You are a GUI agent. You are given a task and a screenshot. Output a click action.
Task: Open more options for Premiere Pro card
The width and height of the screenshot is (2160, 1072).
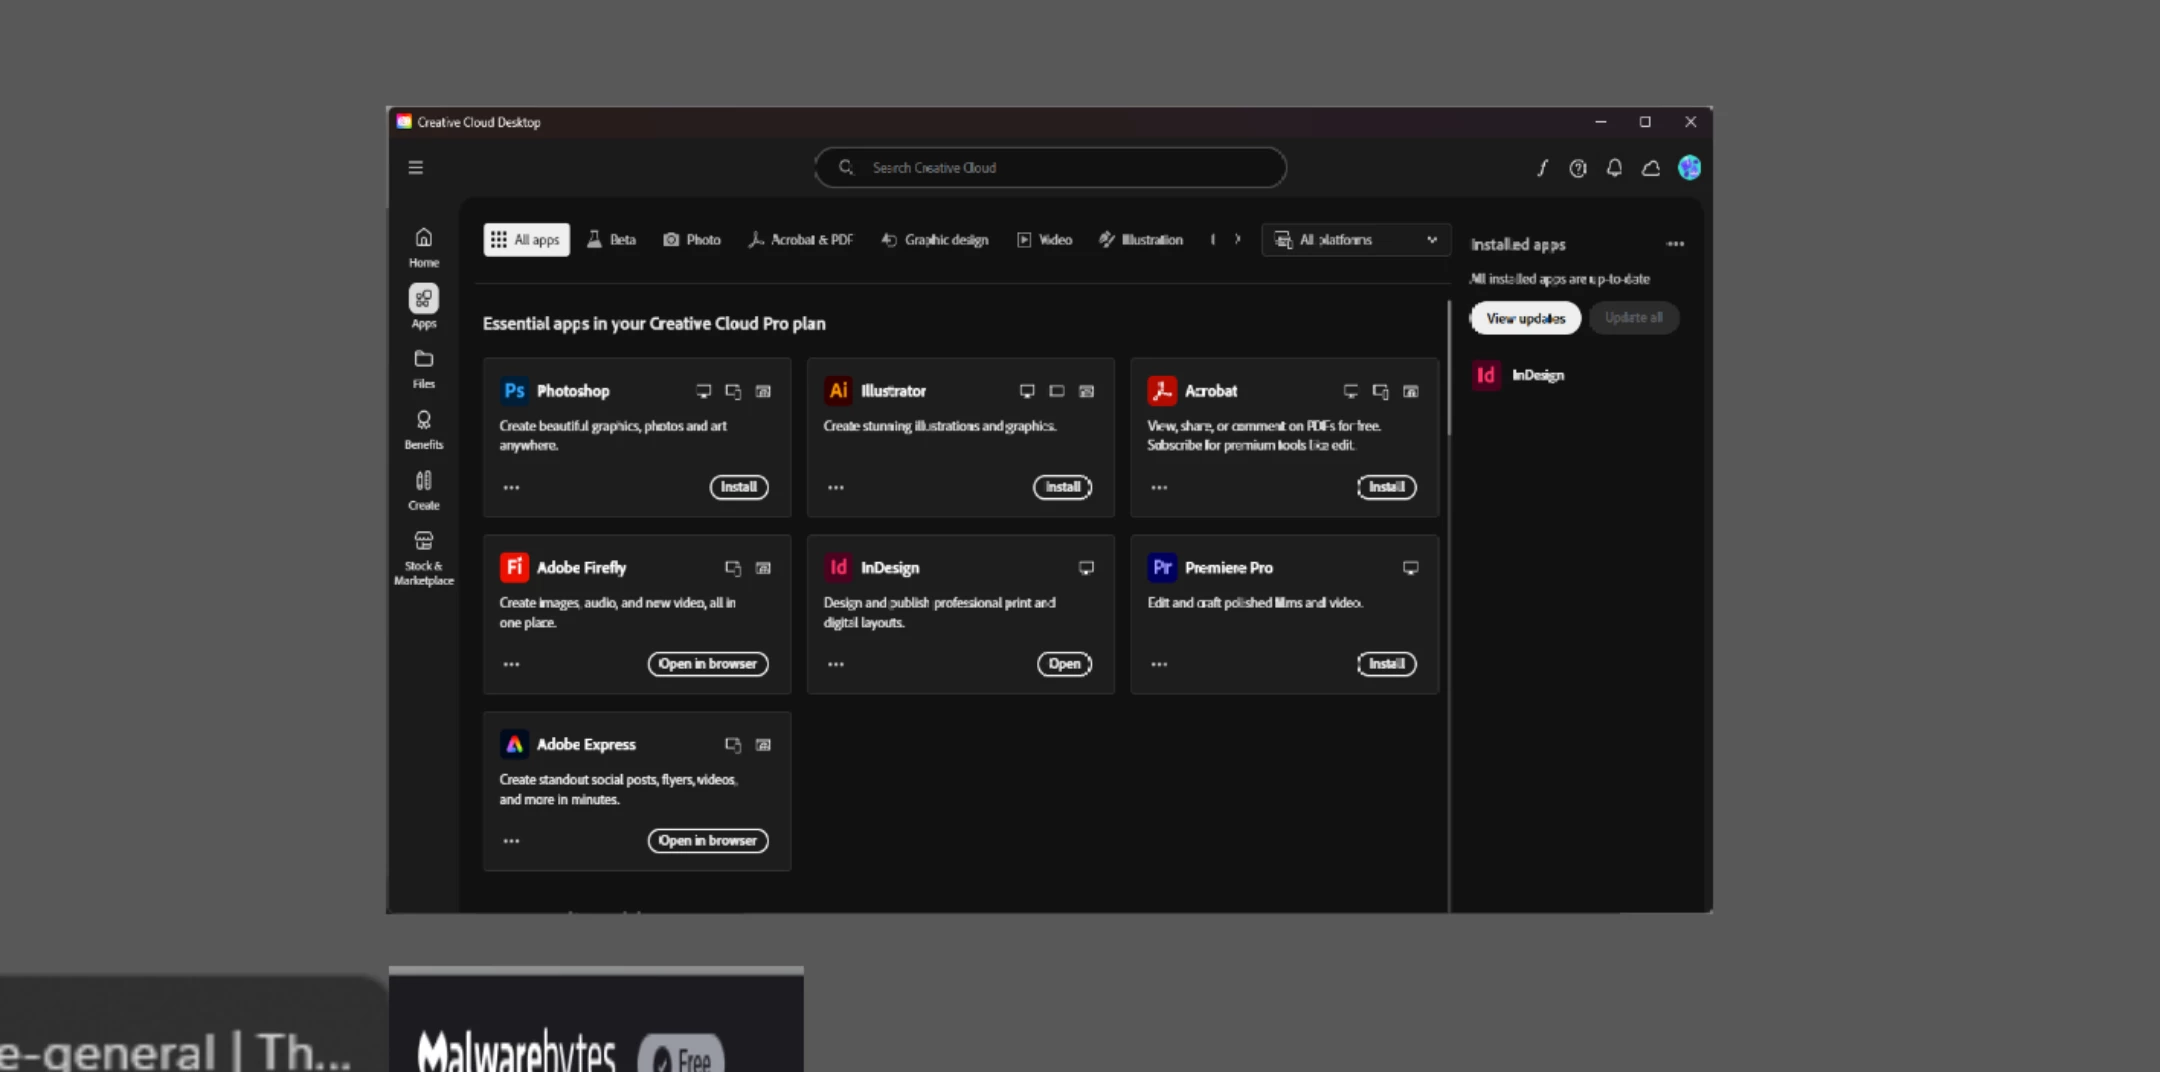tap(1159, 665)
